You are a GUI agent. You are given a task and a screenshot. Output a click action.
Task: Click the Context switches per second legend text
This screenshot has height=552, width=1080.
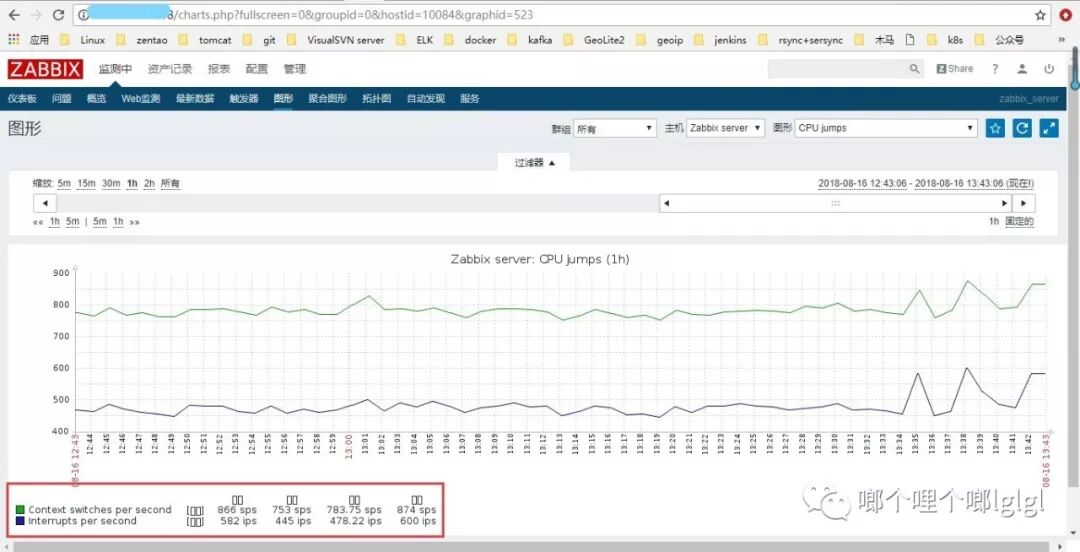[x=100, y=510]
